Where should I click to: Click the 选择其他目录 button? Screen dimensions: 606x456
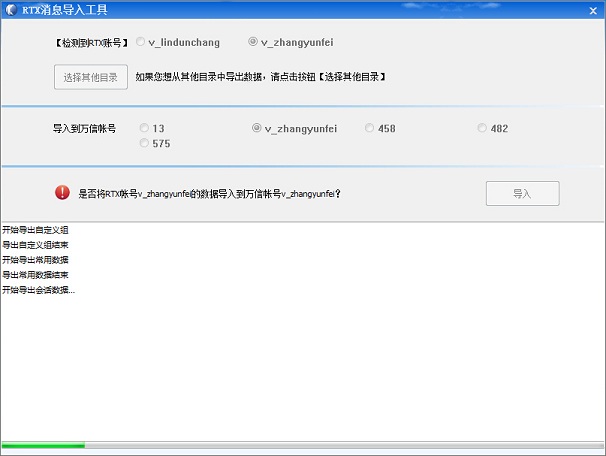click(91, 77)
